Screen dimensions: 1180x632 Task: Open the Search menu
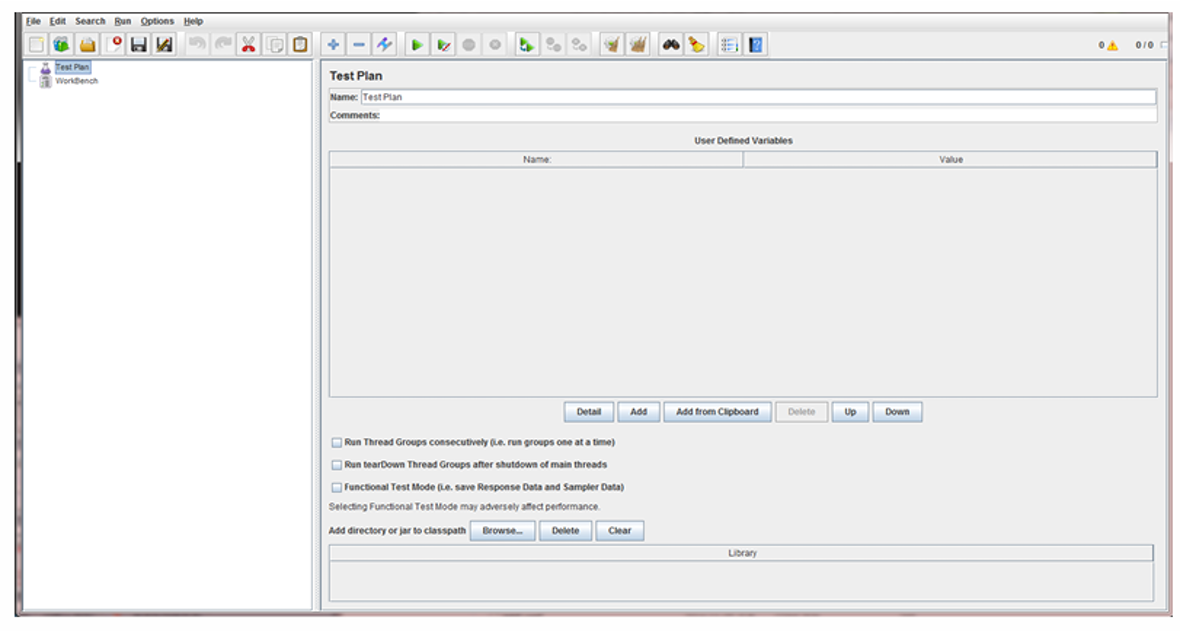click(90, 21)
